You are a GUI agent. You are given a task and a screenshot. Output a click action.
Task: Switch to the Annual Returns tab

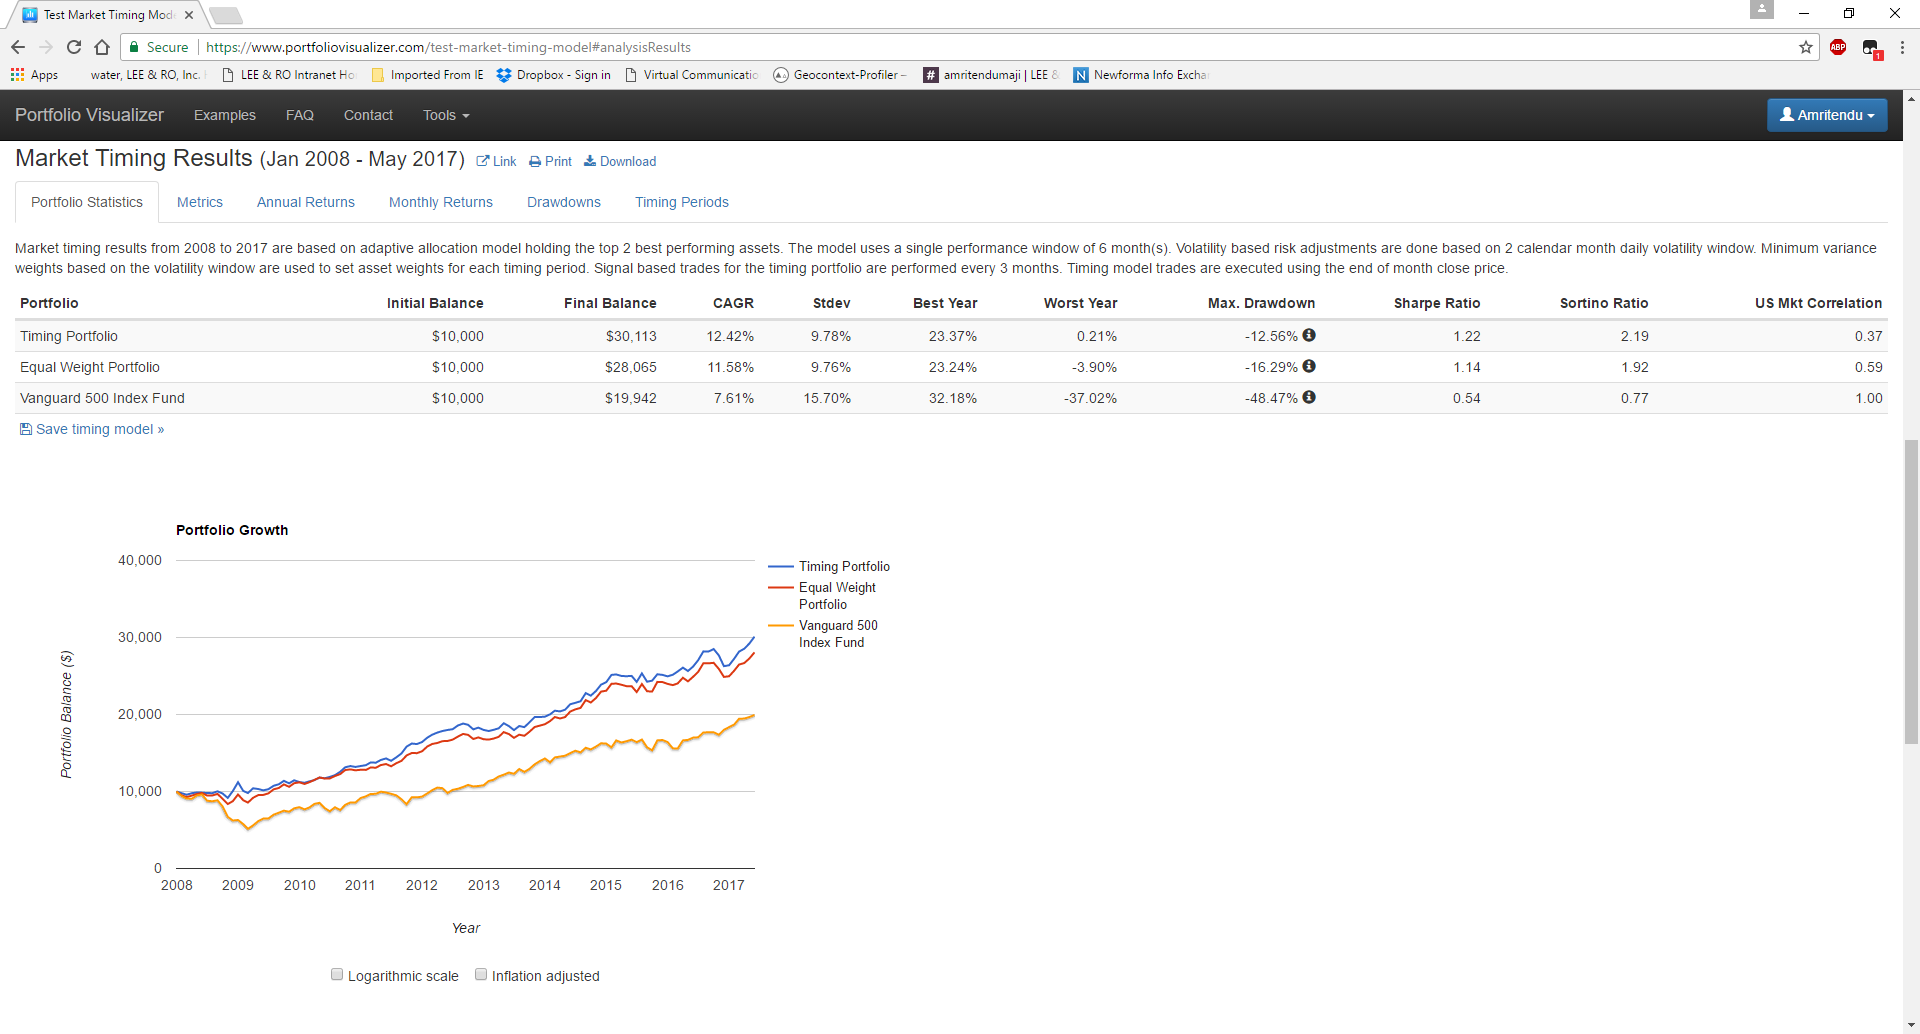pyautogui.click(x=306, y=202)
